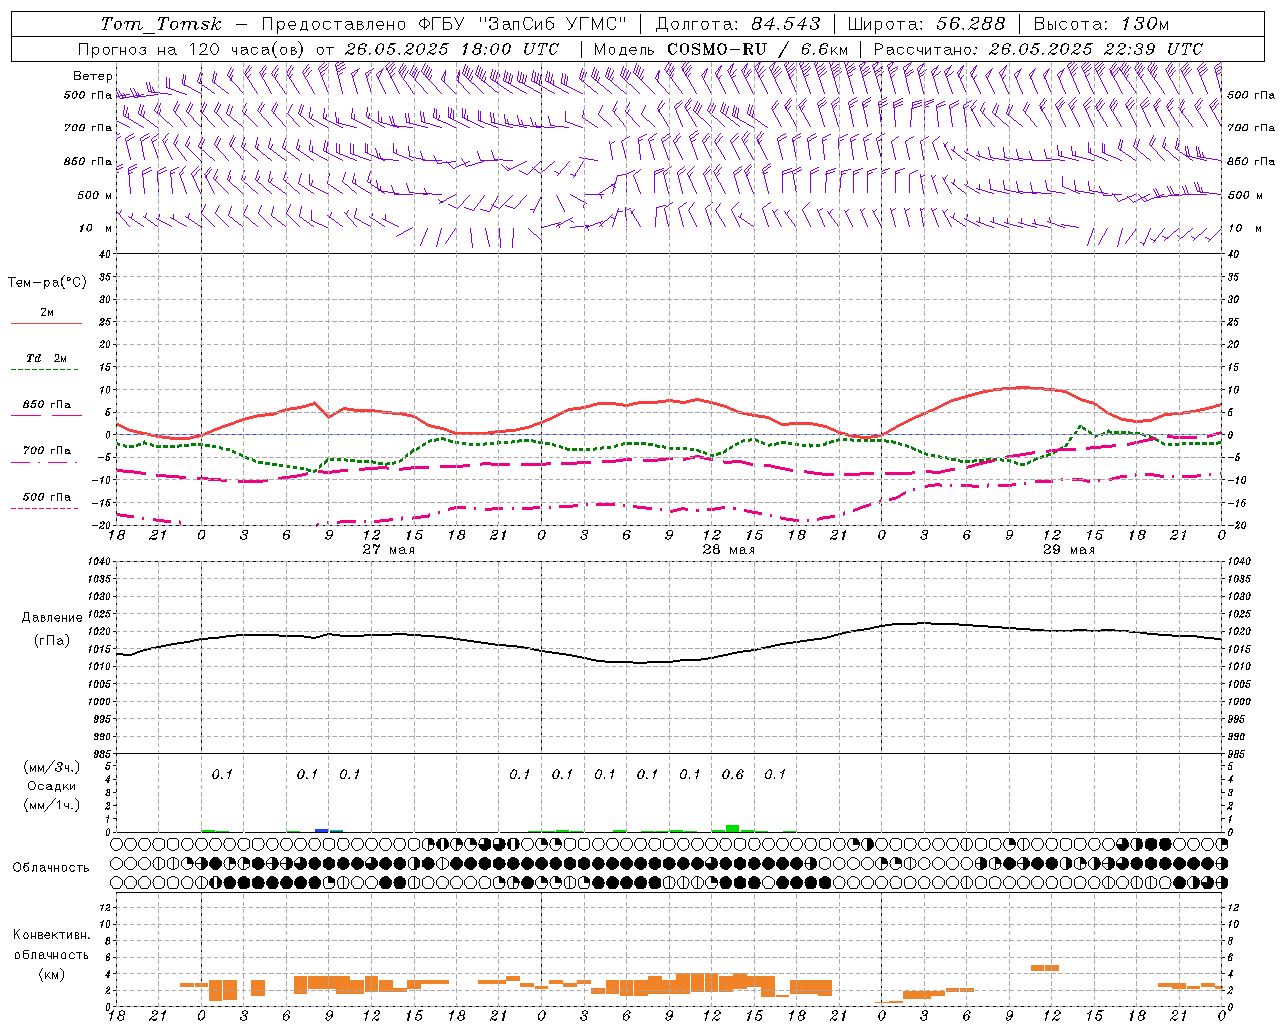Click the Ветер wind panel label
Viewport: 1280px width, 1024px height.
click(93, 76)
